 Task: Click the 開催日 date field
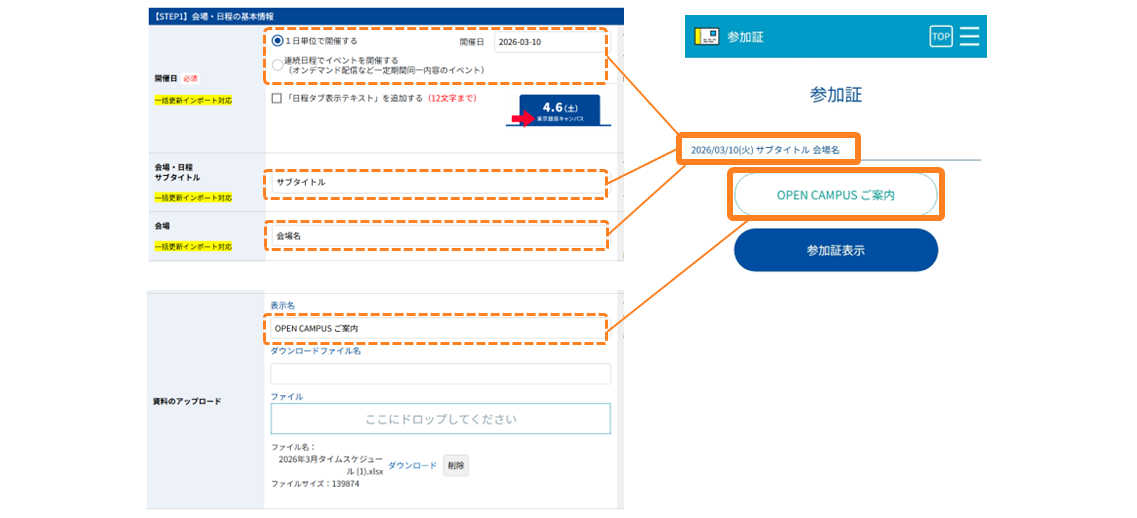[x=552, y=42]
